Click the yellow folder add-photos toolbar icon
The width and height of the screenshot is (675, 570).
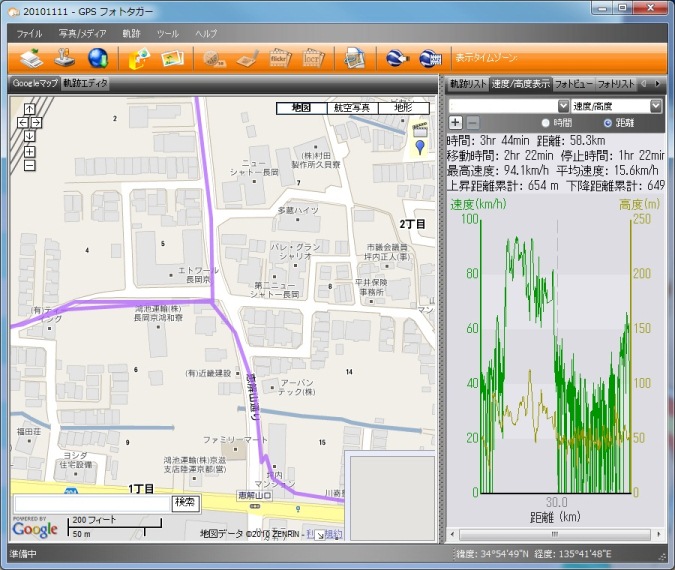click(139, 58)
